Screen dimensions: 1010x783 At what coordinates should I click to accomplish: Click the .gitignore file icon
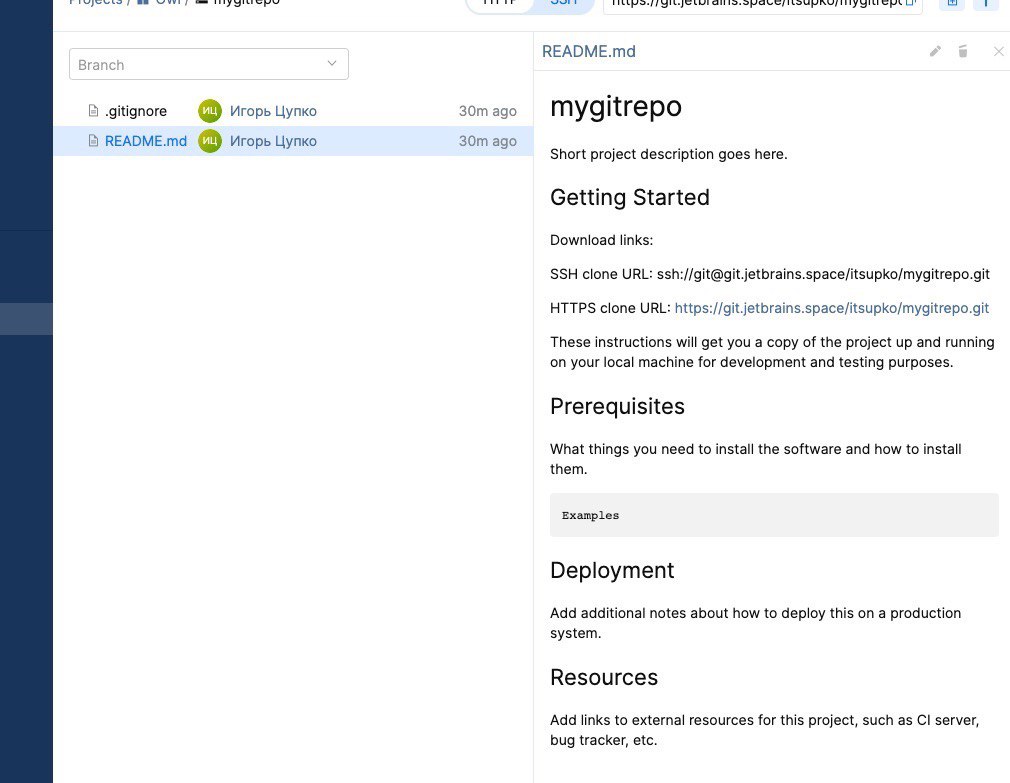(93, 111)
